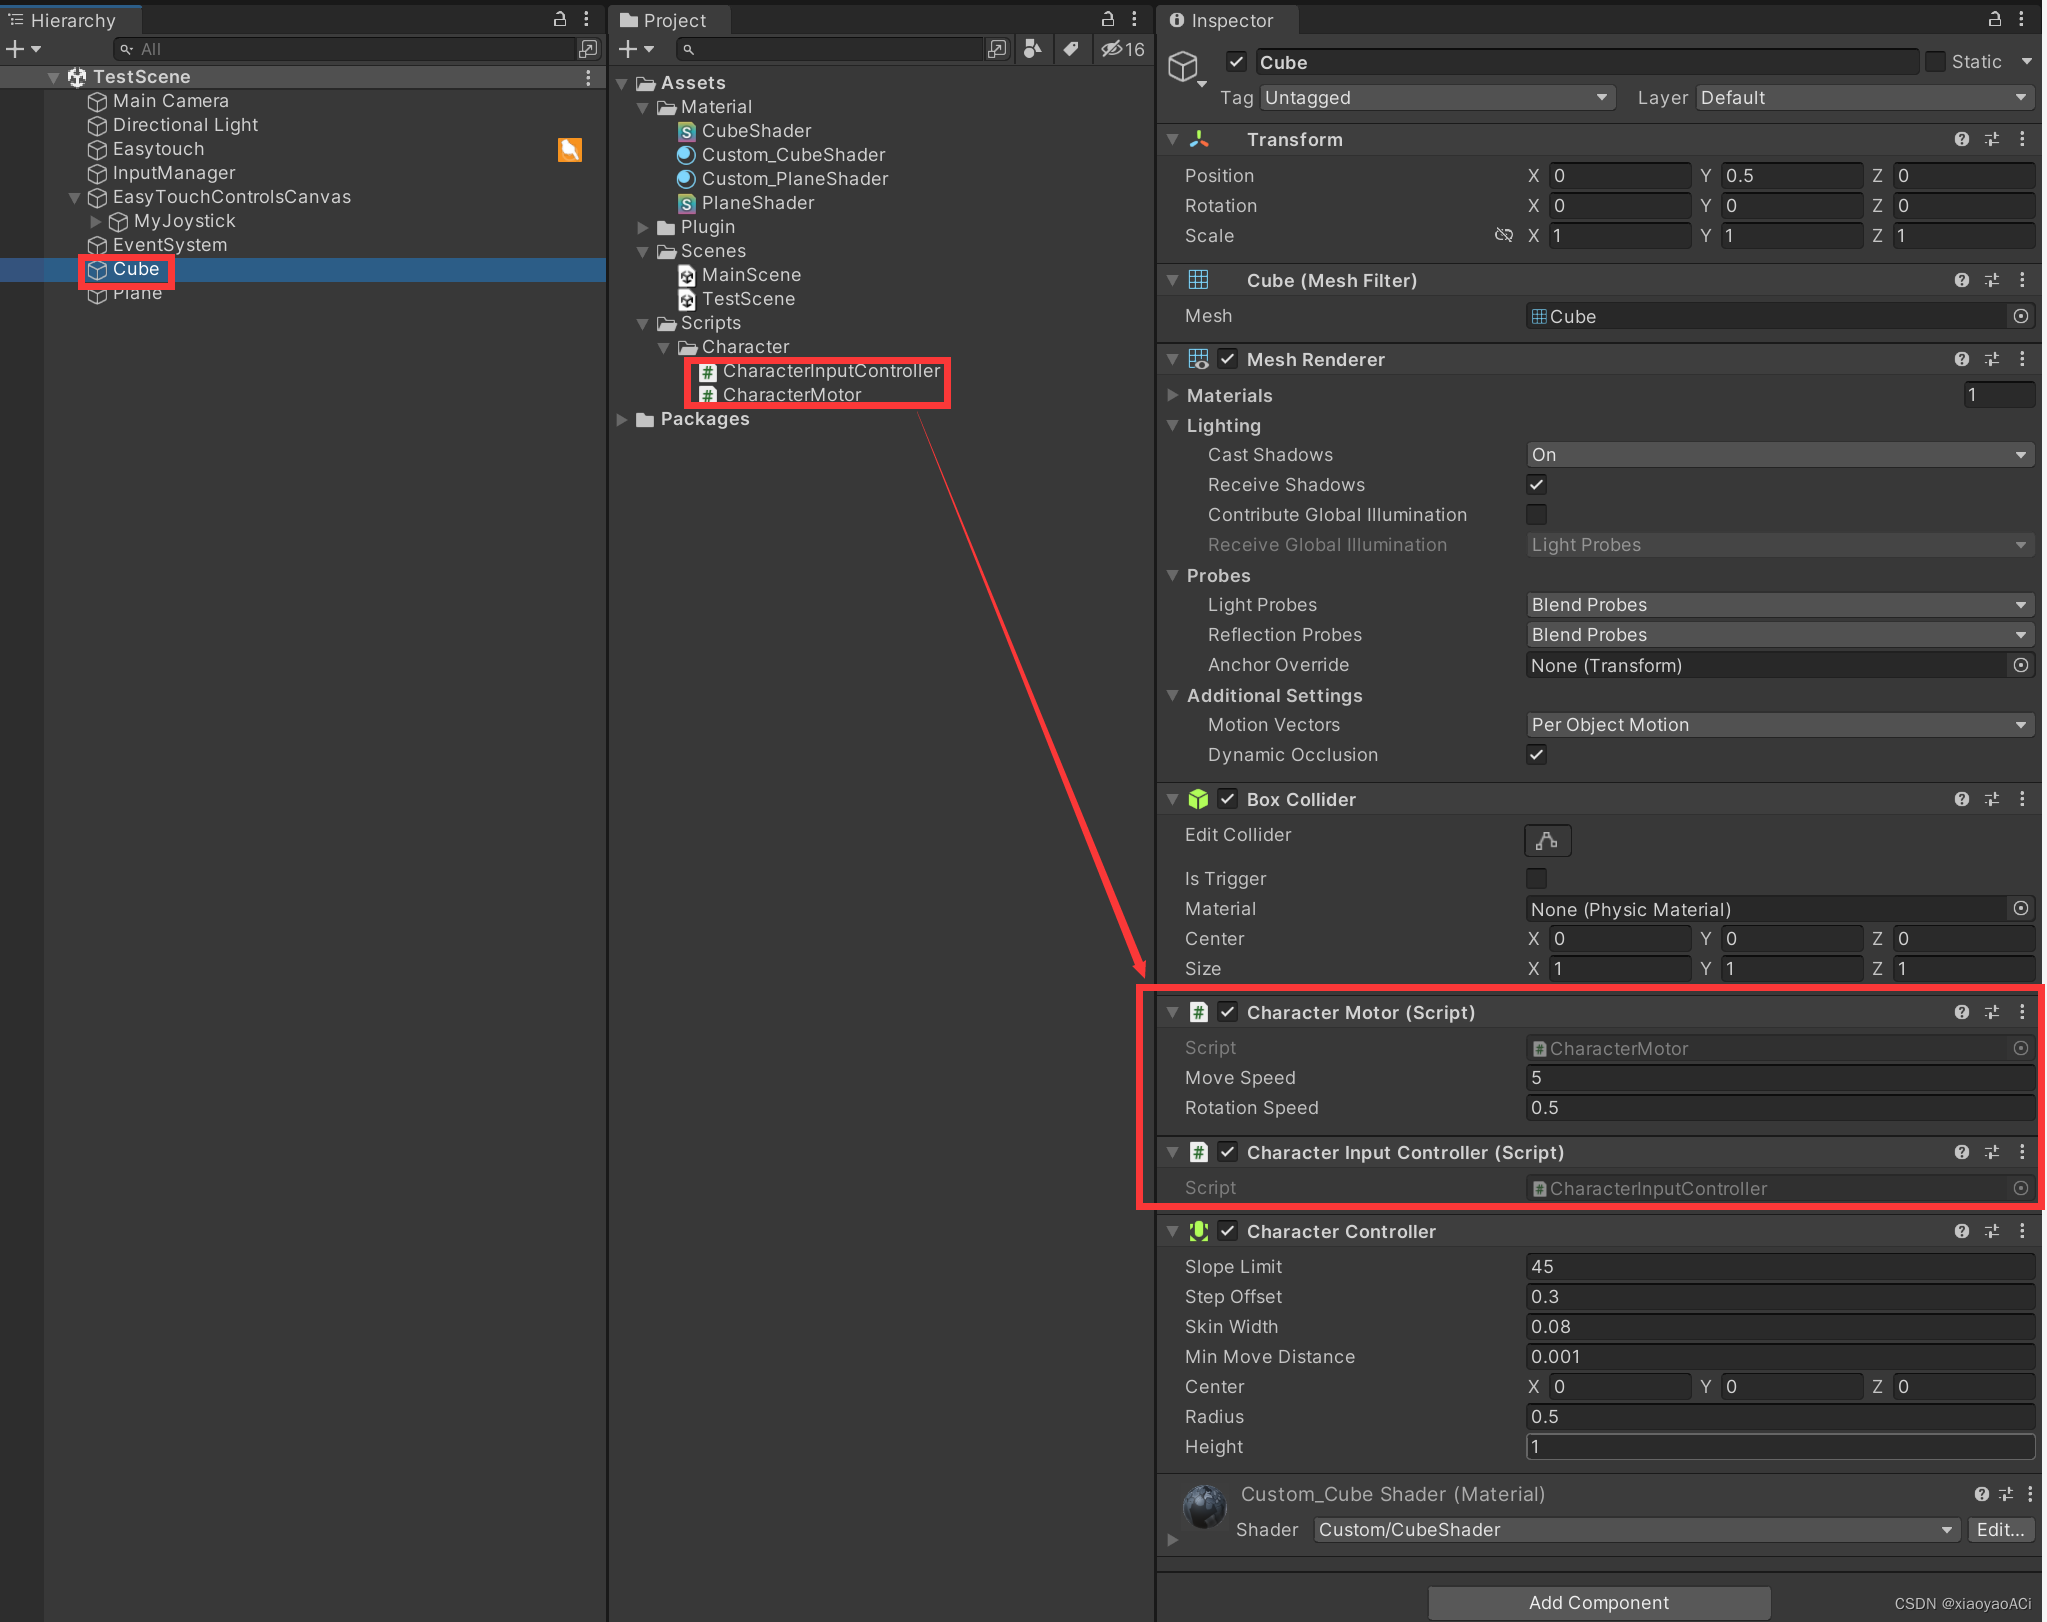Disable the Box Collider component checkbox
This screenshot has width=2047, height=1622.
click(1228, 799)
